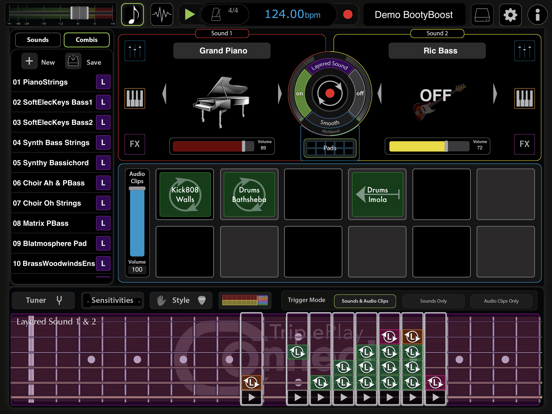Go to previous Sound 2 instrument arrow

[x=380, y=94]
